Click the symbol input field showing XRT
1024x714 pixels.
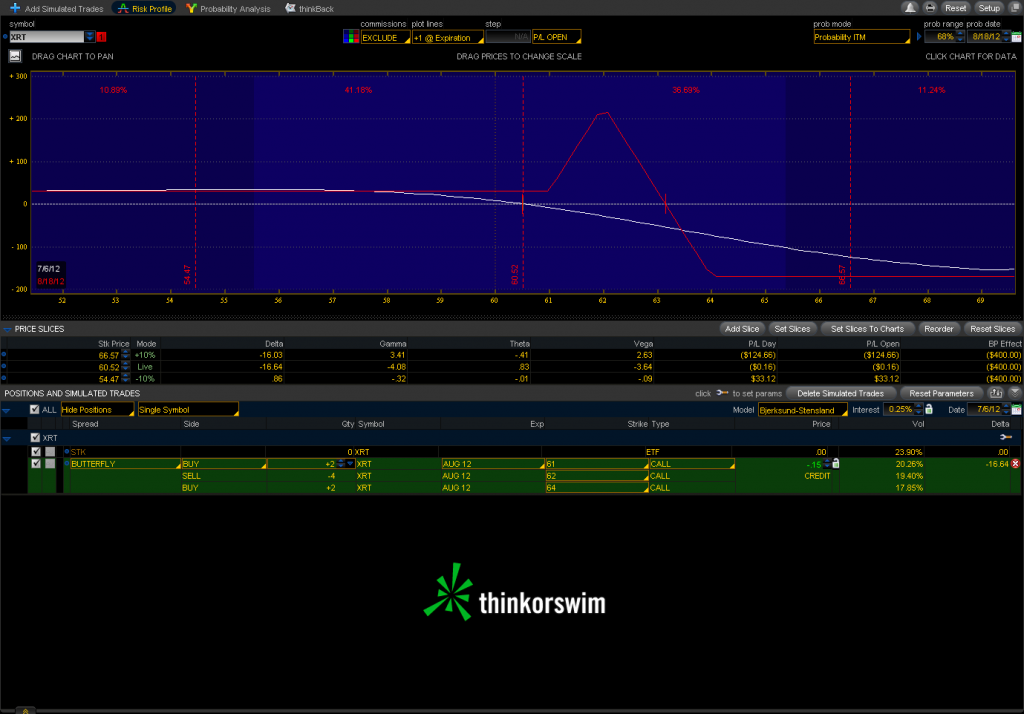point(47,37)
